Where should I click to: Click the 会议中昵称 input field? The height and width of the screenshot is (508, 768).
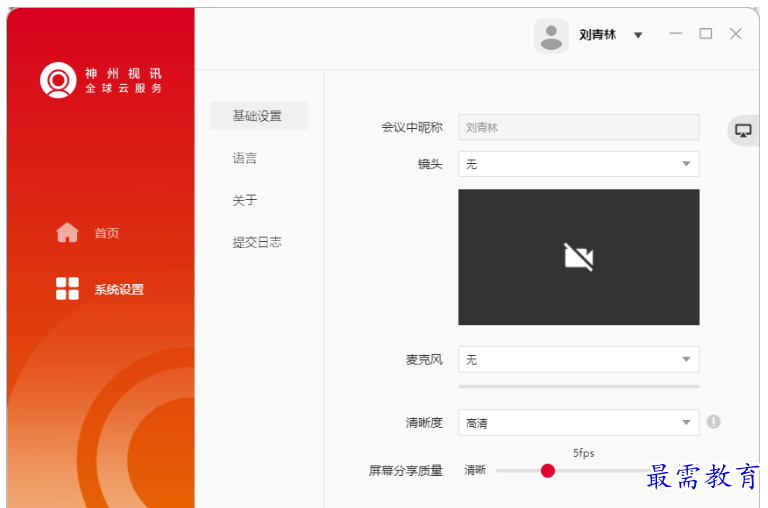pyautogui.click(x=578, y=127)
